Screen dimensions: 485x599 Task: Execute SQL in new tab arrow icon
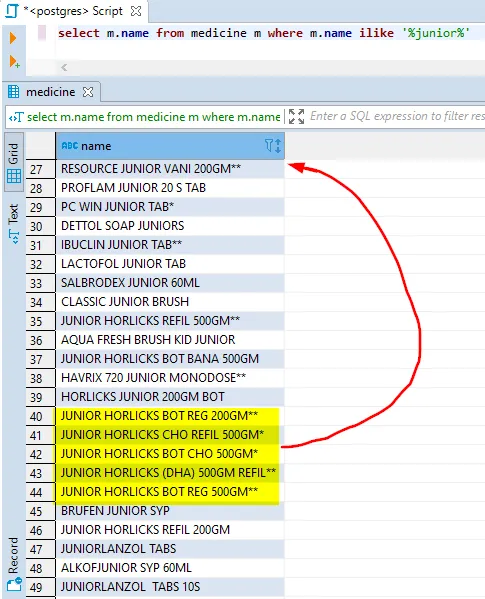(14, 62)
